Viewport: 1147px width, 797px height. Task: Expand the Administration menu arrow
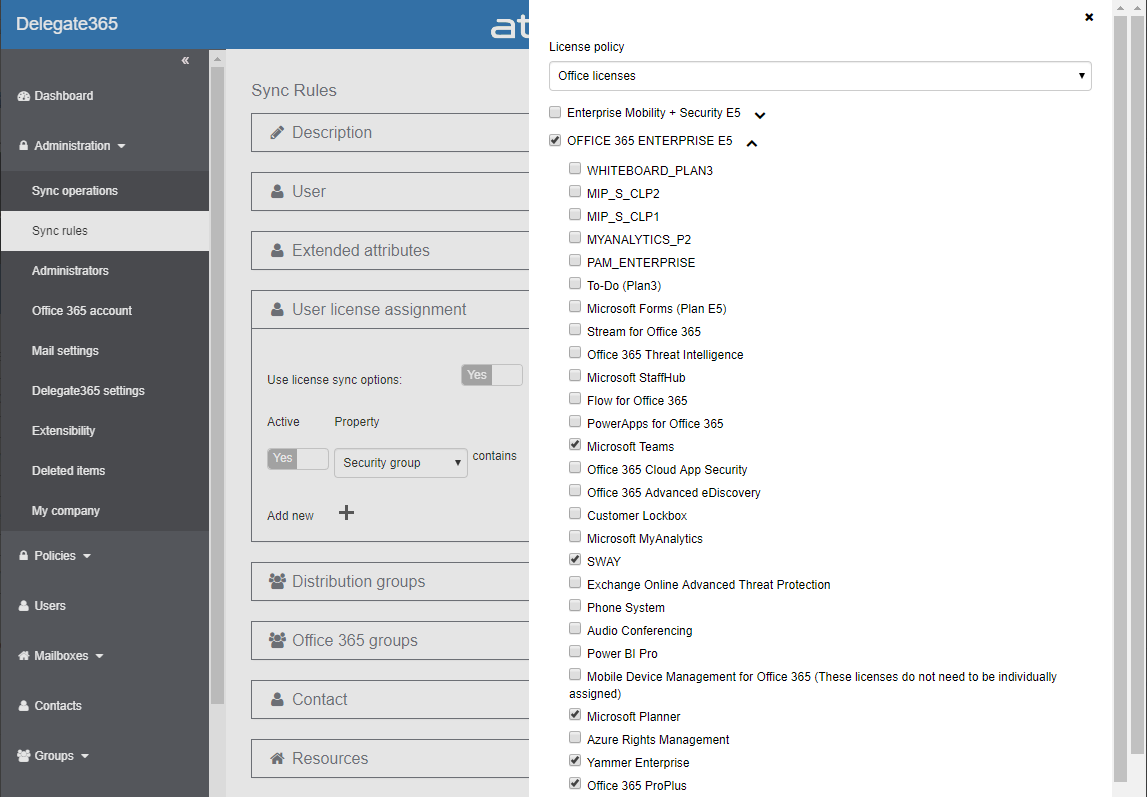point(121,146)
